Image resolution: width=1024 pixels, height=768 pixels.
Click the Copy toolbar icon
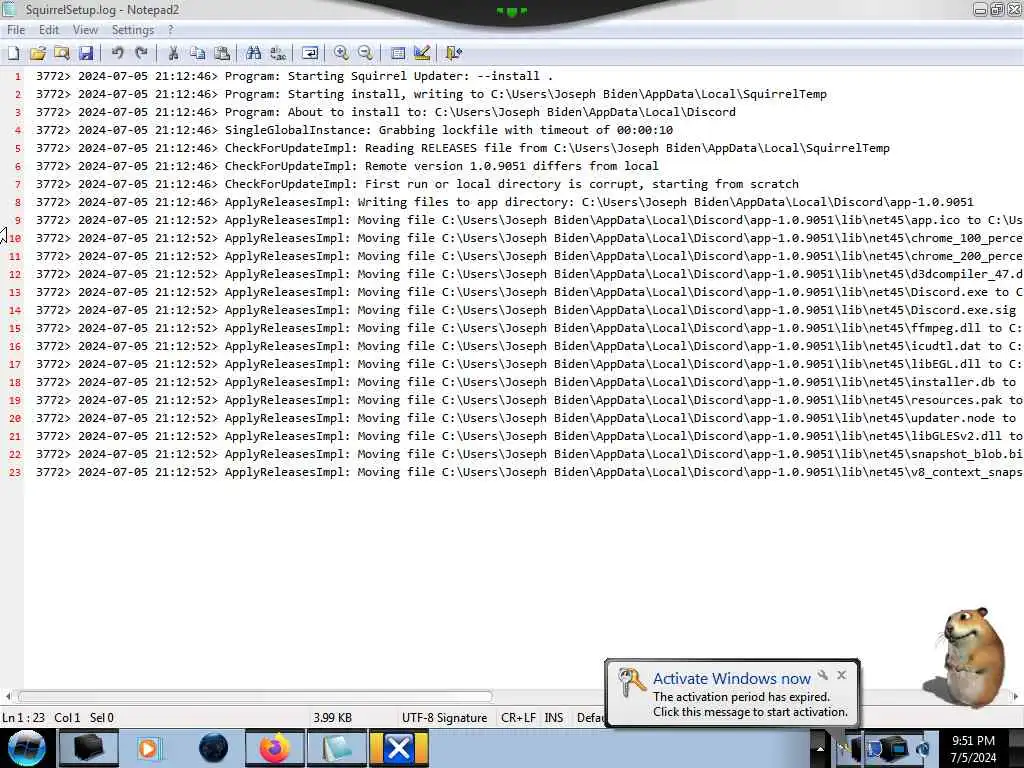click(x=197, y=54)
